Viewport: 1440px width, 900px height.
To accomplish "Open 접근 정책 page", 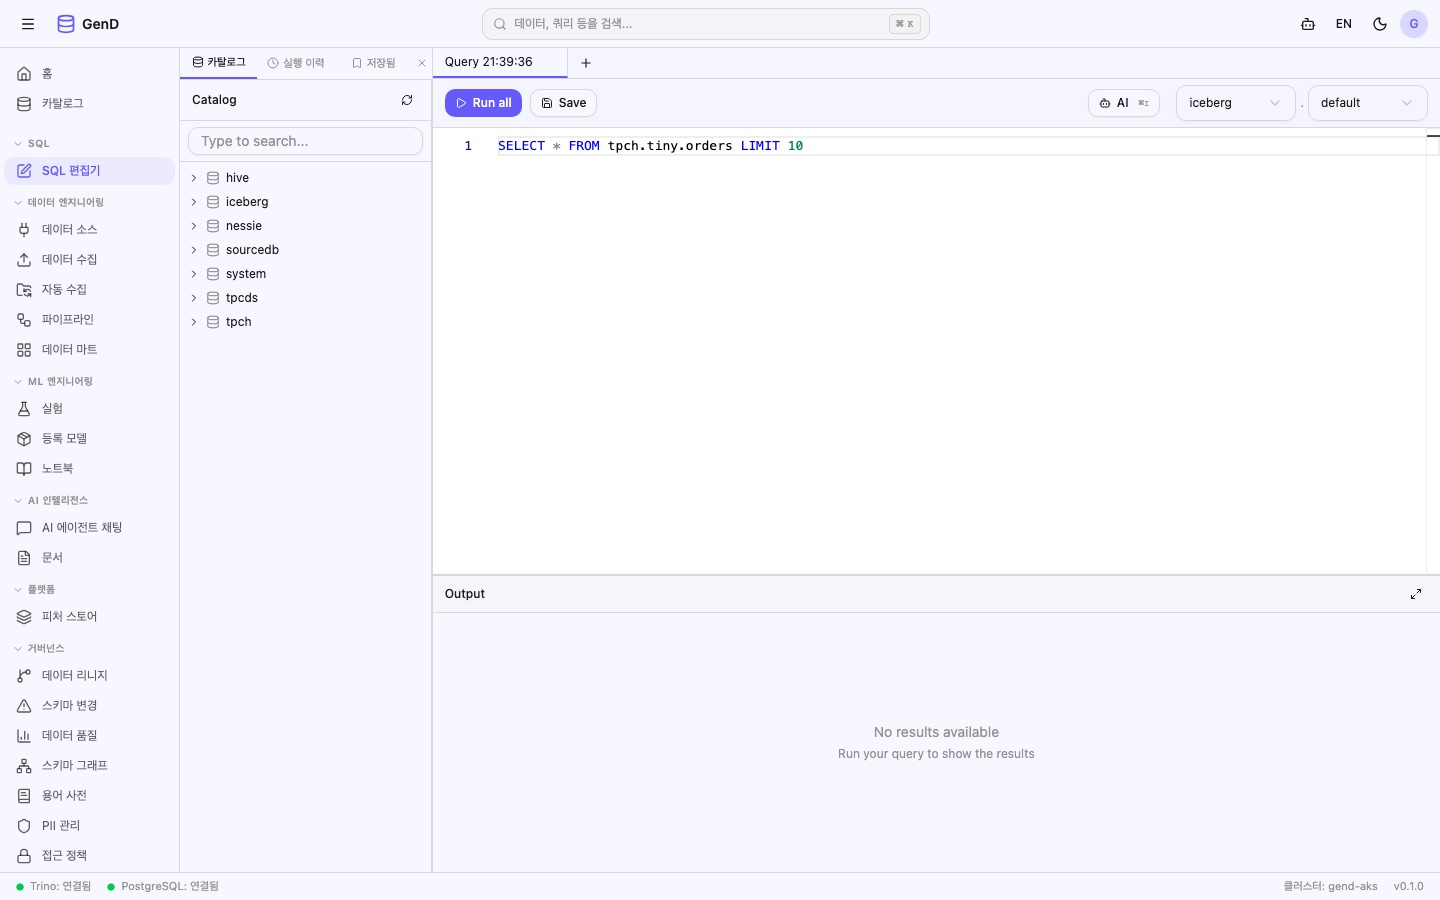I will [90, 856].
